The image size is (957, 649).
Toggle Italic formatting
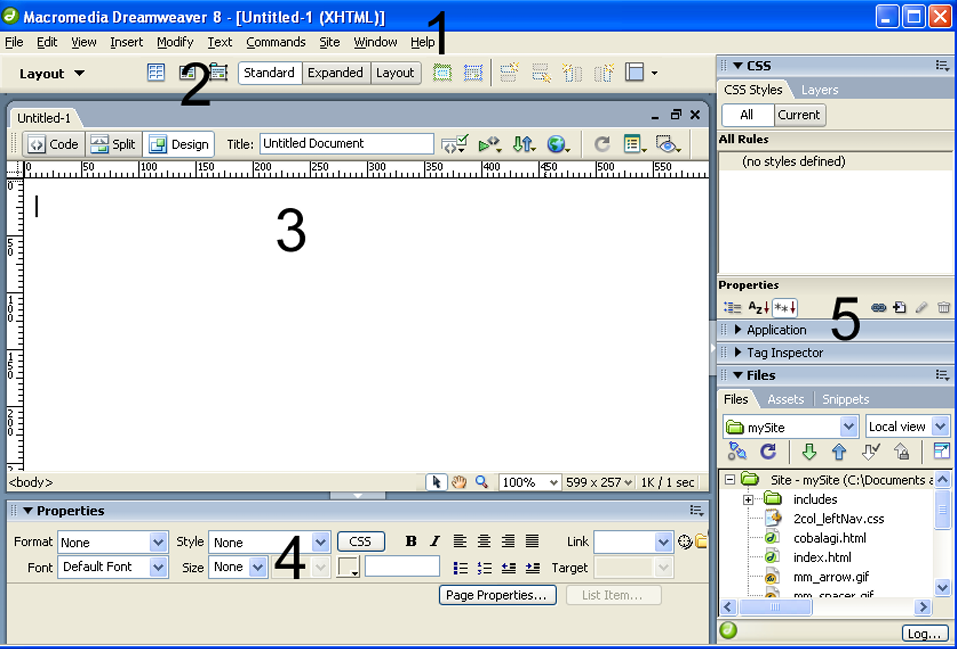[435, 542]
